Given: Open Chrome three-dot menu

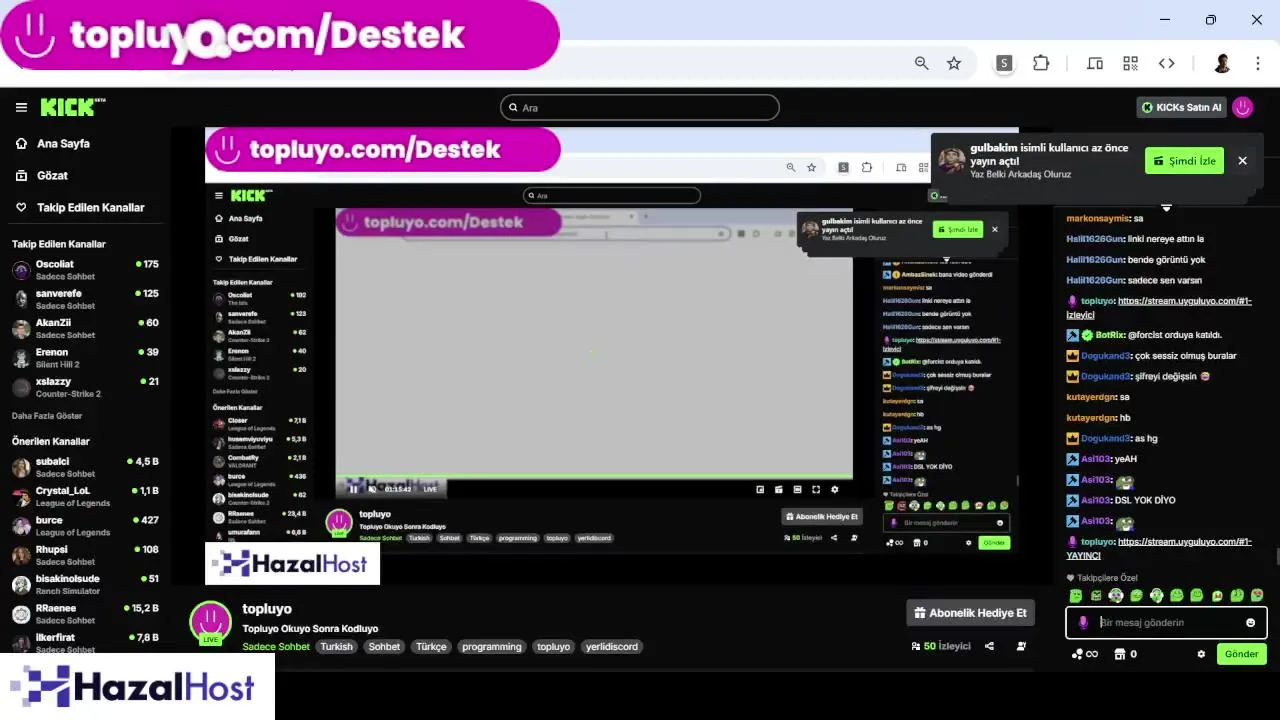Looking at the screenshot, I should click(x=1258, y=63).
